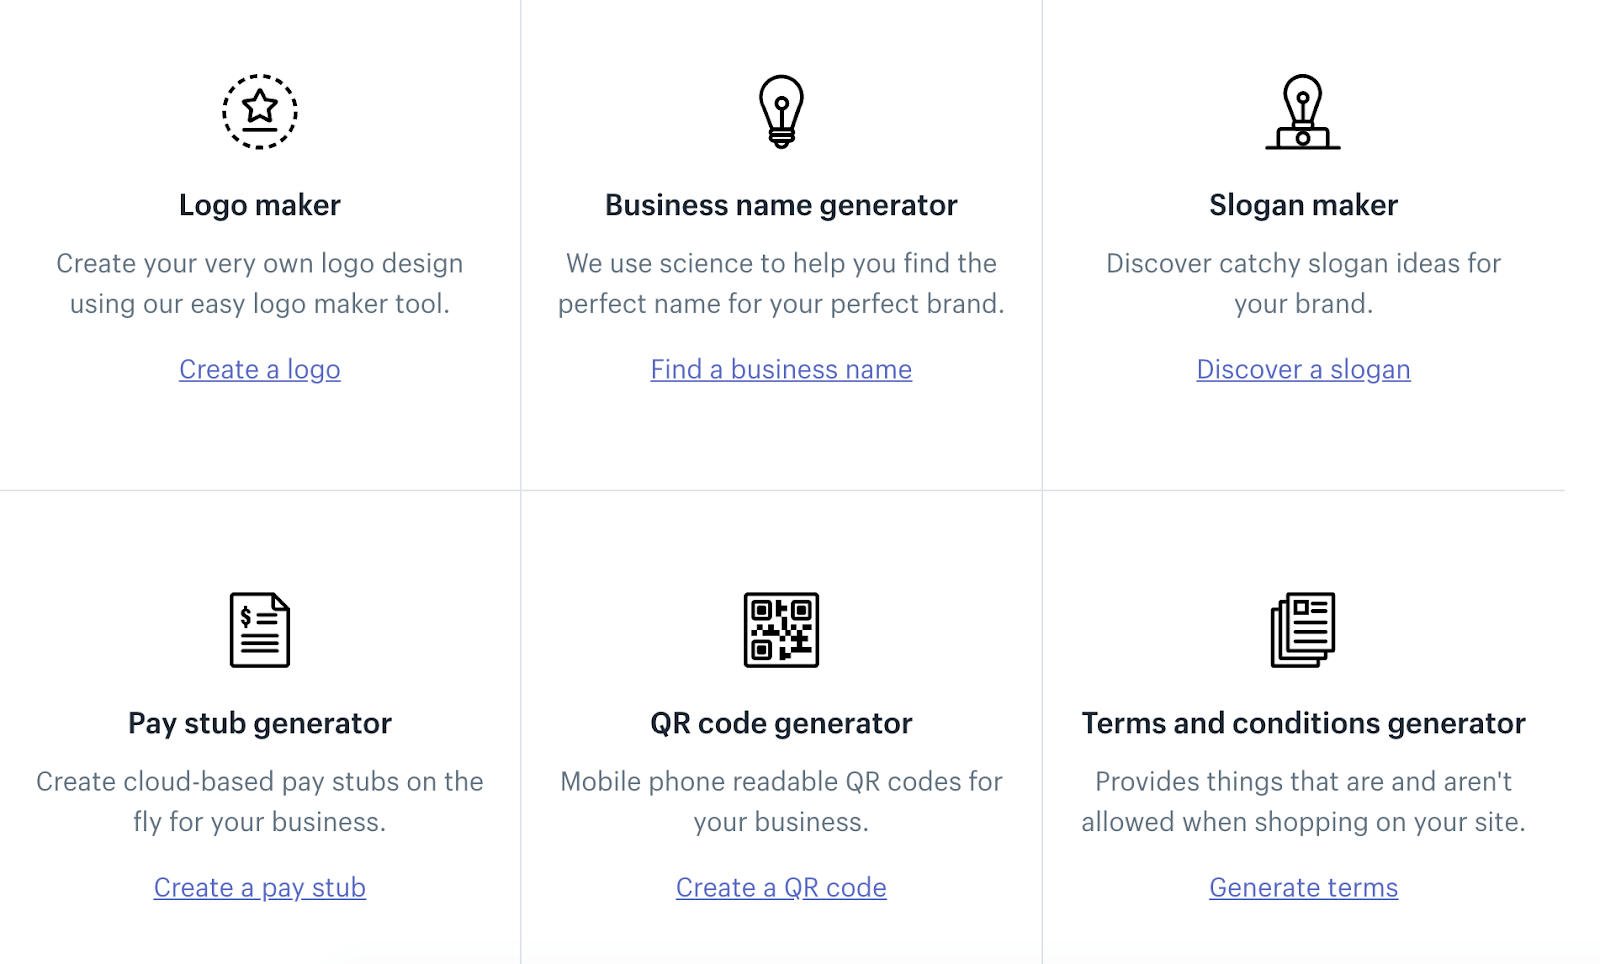Click Find a business name
1600x964 pixels.
click(x=781, y=369)
